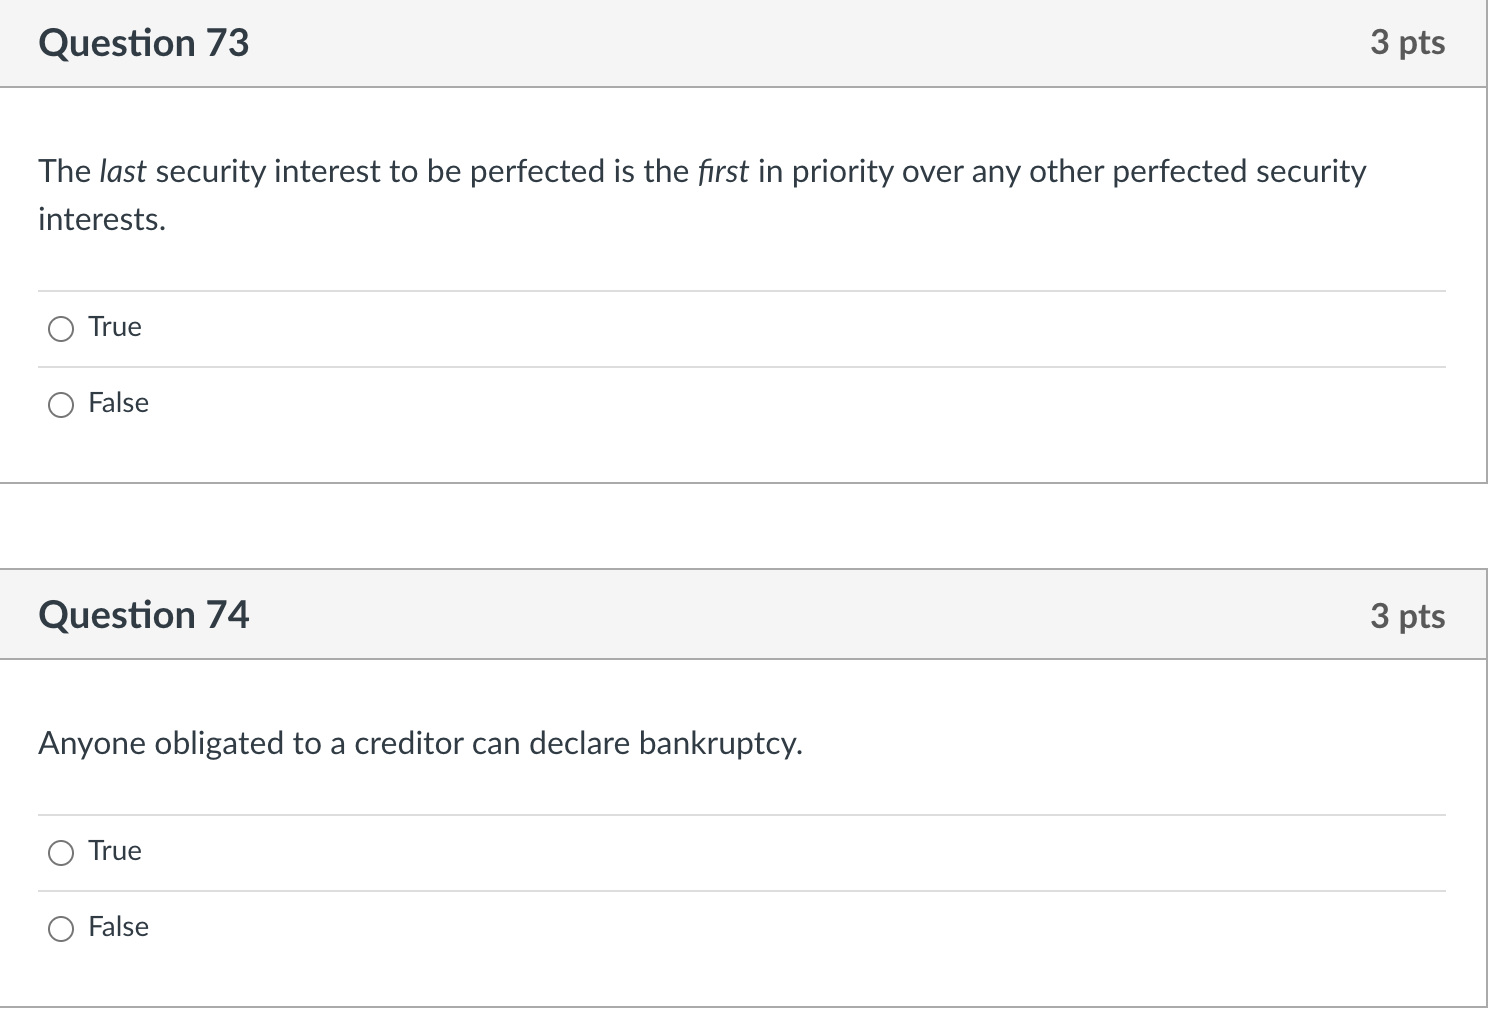Click the "3 pts" label of Question 74

click(1407, 616)
